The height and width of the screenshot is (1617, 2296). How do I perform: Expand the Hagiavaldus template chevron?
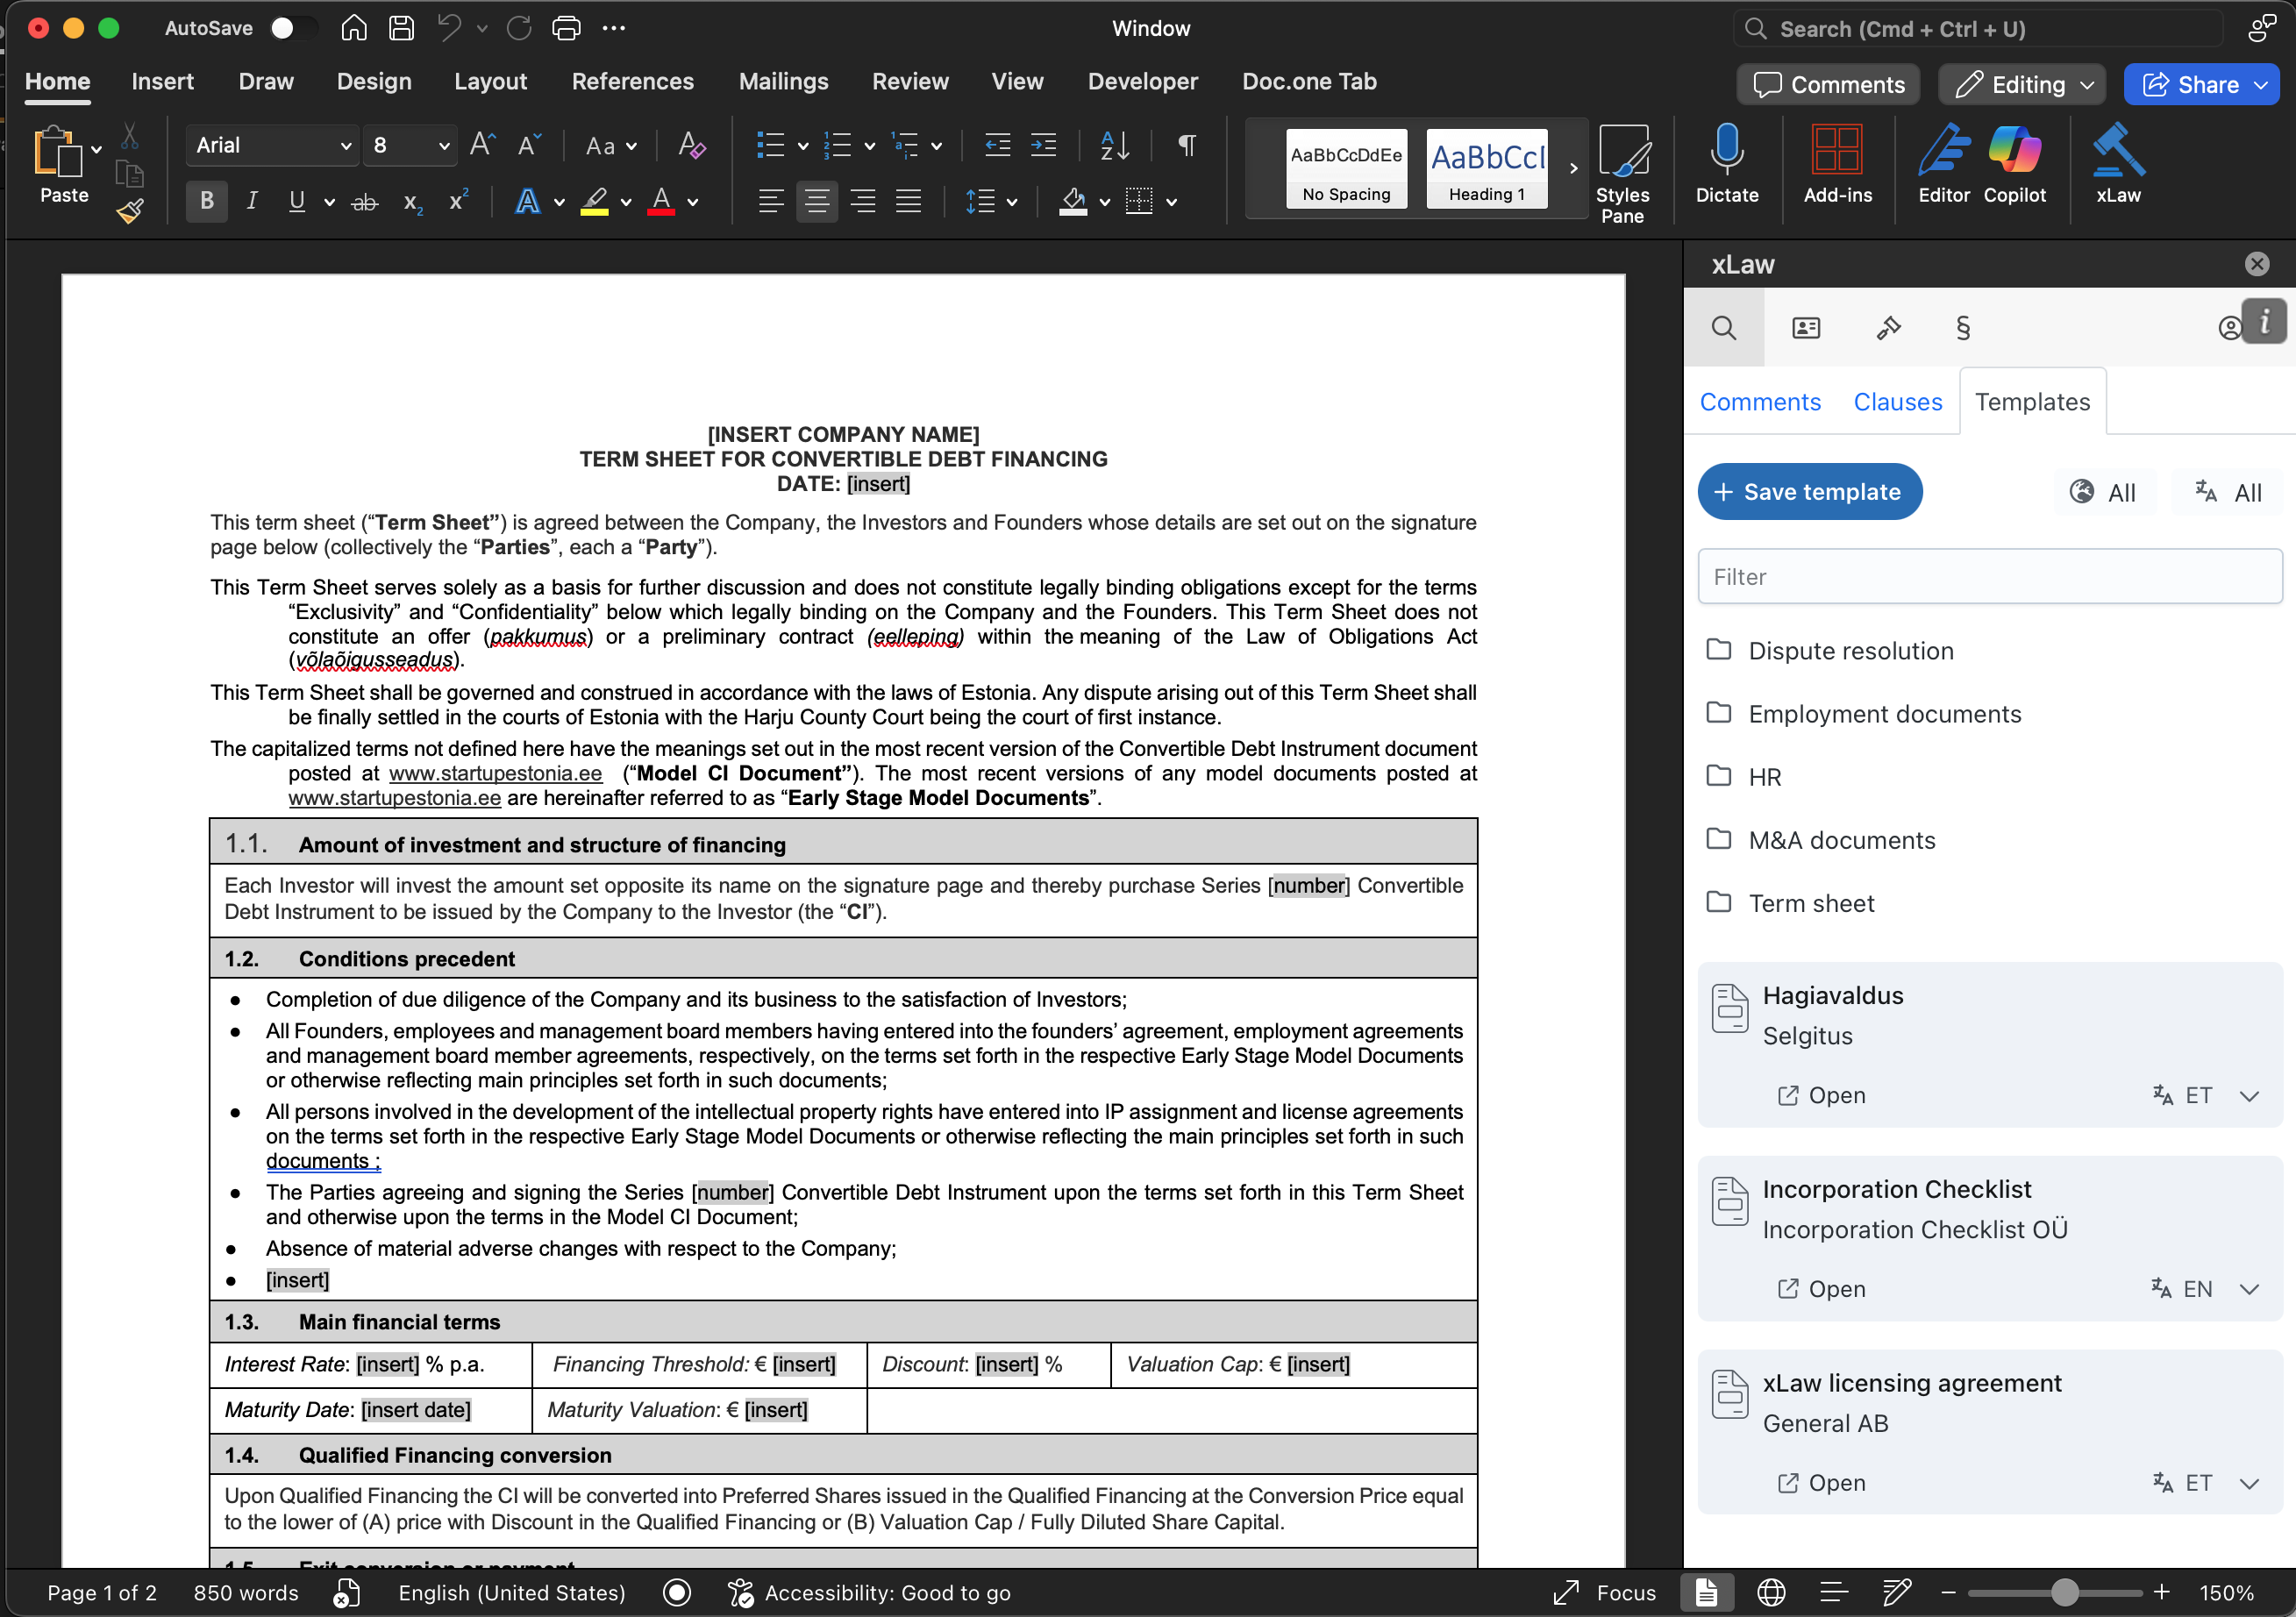[2249, 1096]
